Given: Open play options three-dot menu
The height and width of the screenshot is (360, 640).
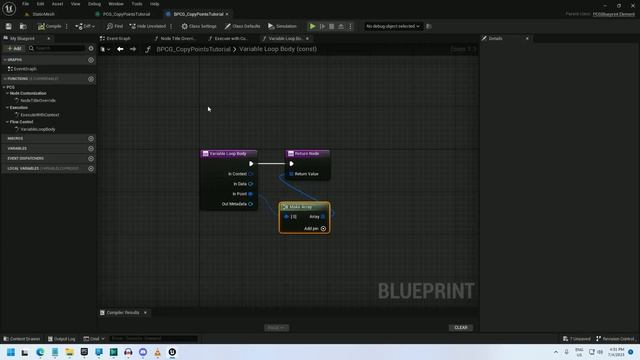Looking at the screenshot, I should [x=350, y=26].
